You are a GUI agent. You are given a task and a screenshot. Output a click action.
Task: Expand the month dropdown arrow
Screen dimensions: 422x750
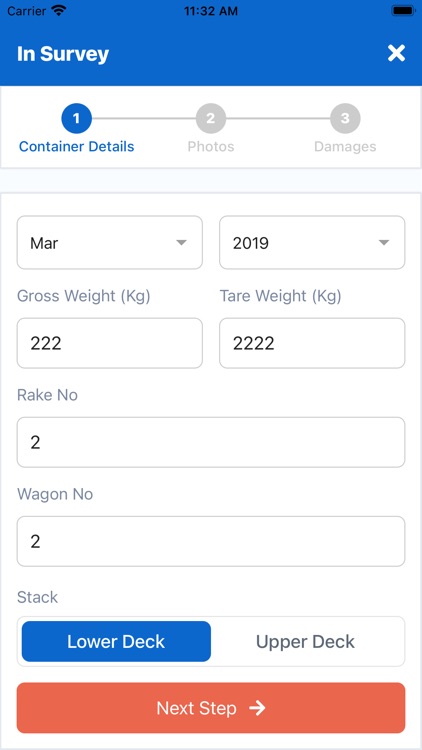pyautogui.click(x=181, y=243)
